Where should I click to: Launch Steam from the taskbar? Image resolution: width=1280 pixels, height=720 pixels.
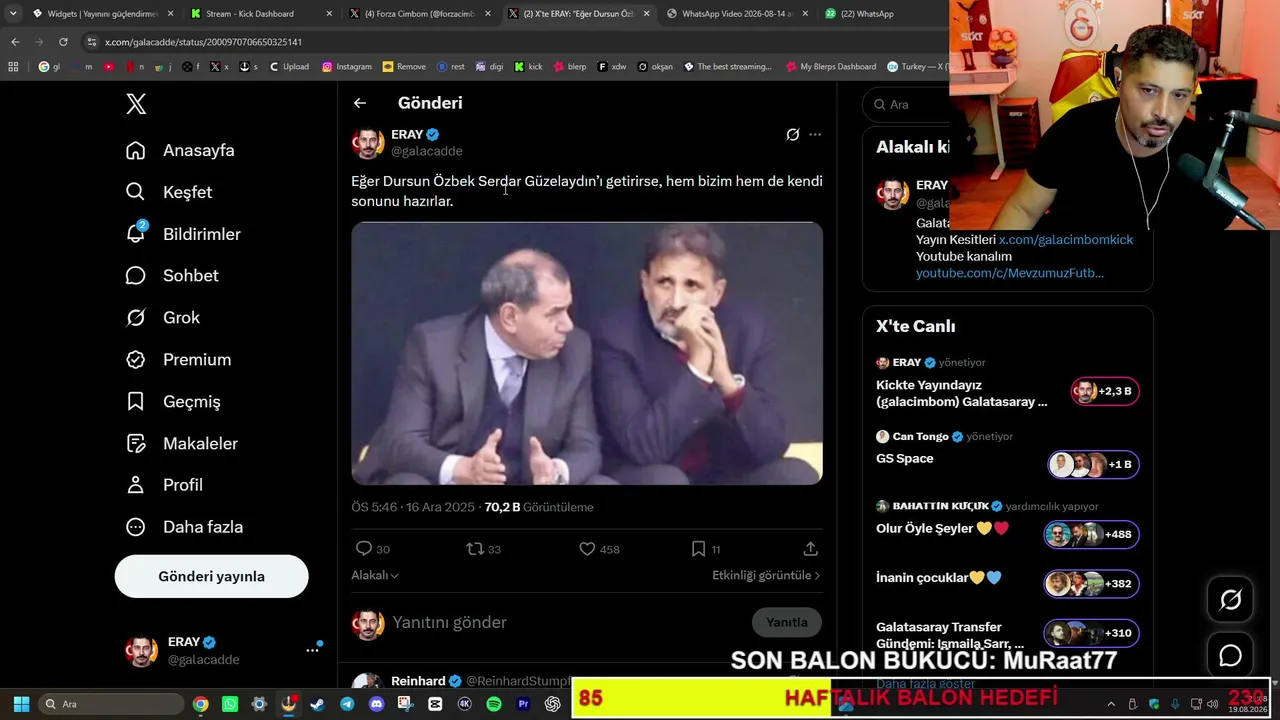318,704
